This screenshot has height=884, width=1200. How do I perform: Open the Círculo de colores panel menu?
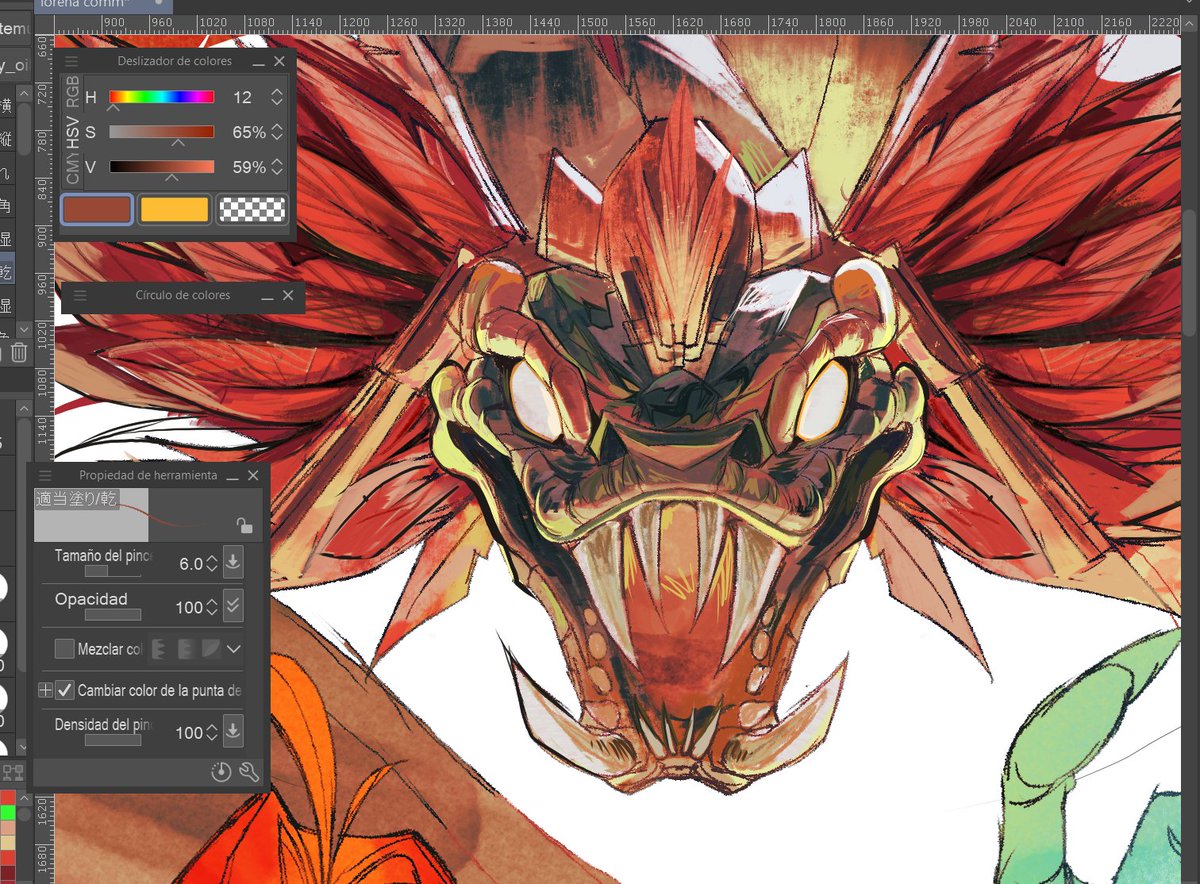80,296
